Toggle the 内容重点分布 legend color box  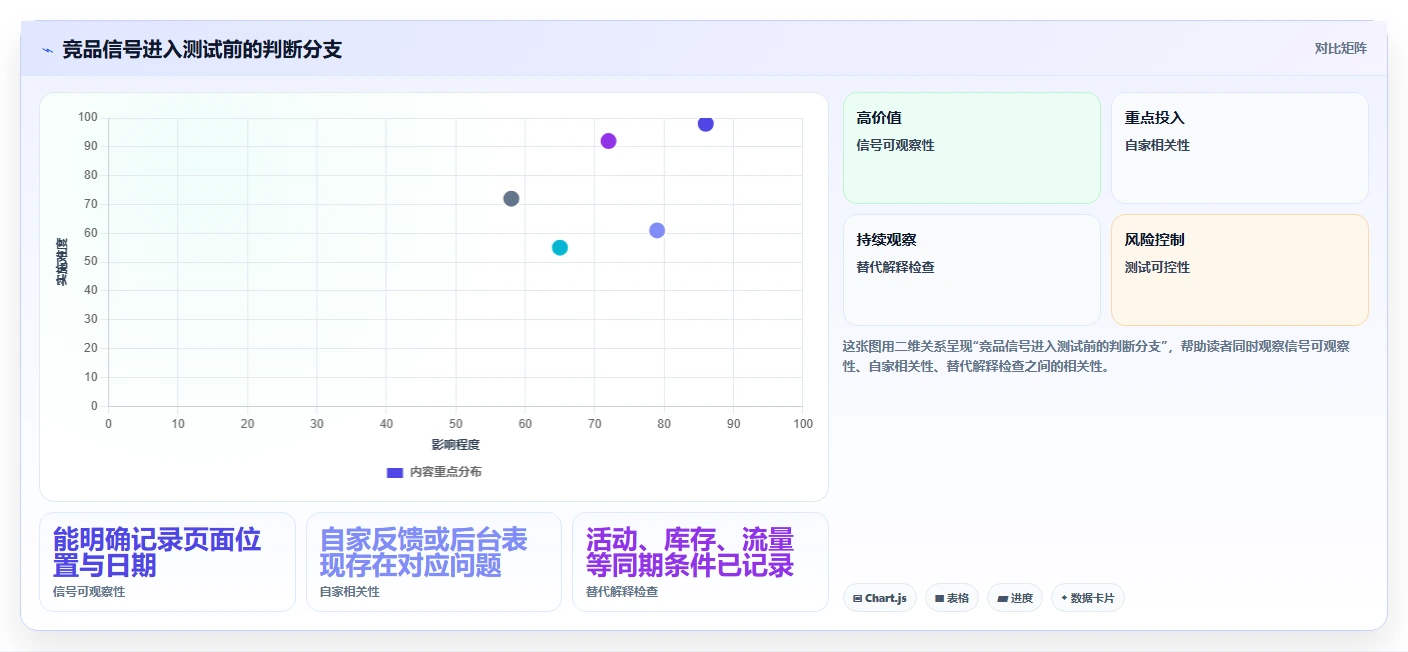394,472
